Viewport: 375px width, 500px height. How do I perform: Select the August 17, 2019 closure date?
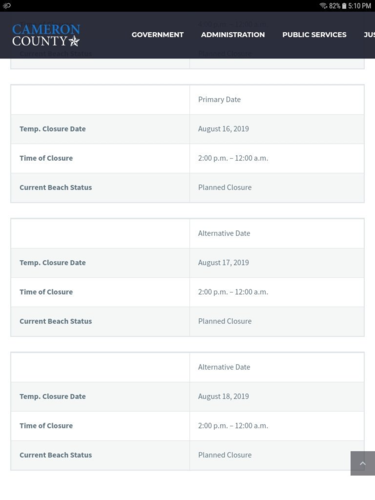click(223, 263)
